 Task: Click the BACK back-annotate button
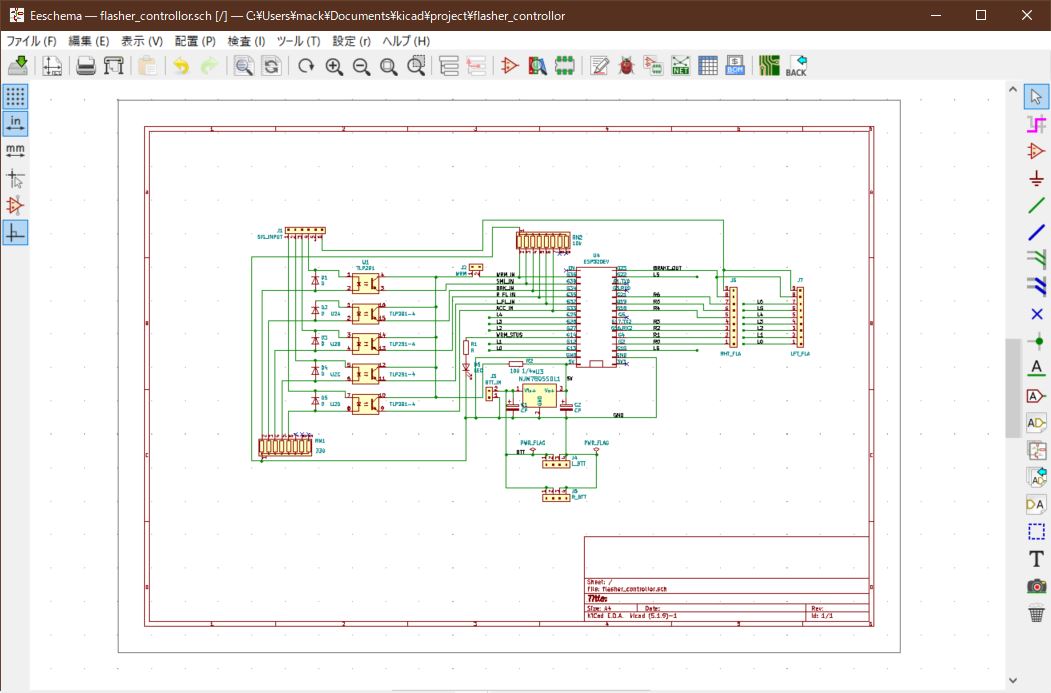tap(795, 65)
